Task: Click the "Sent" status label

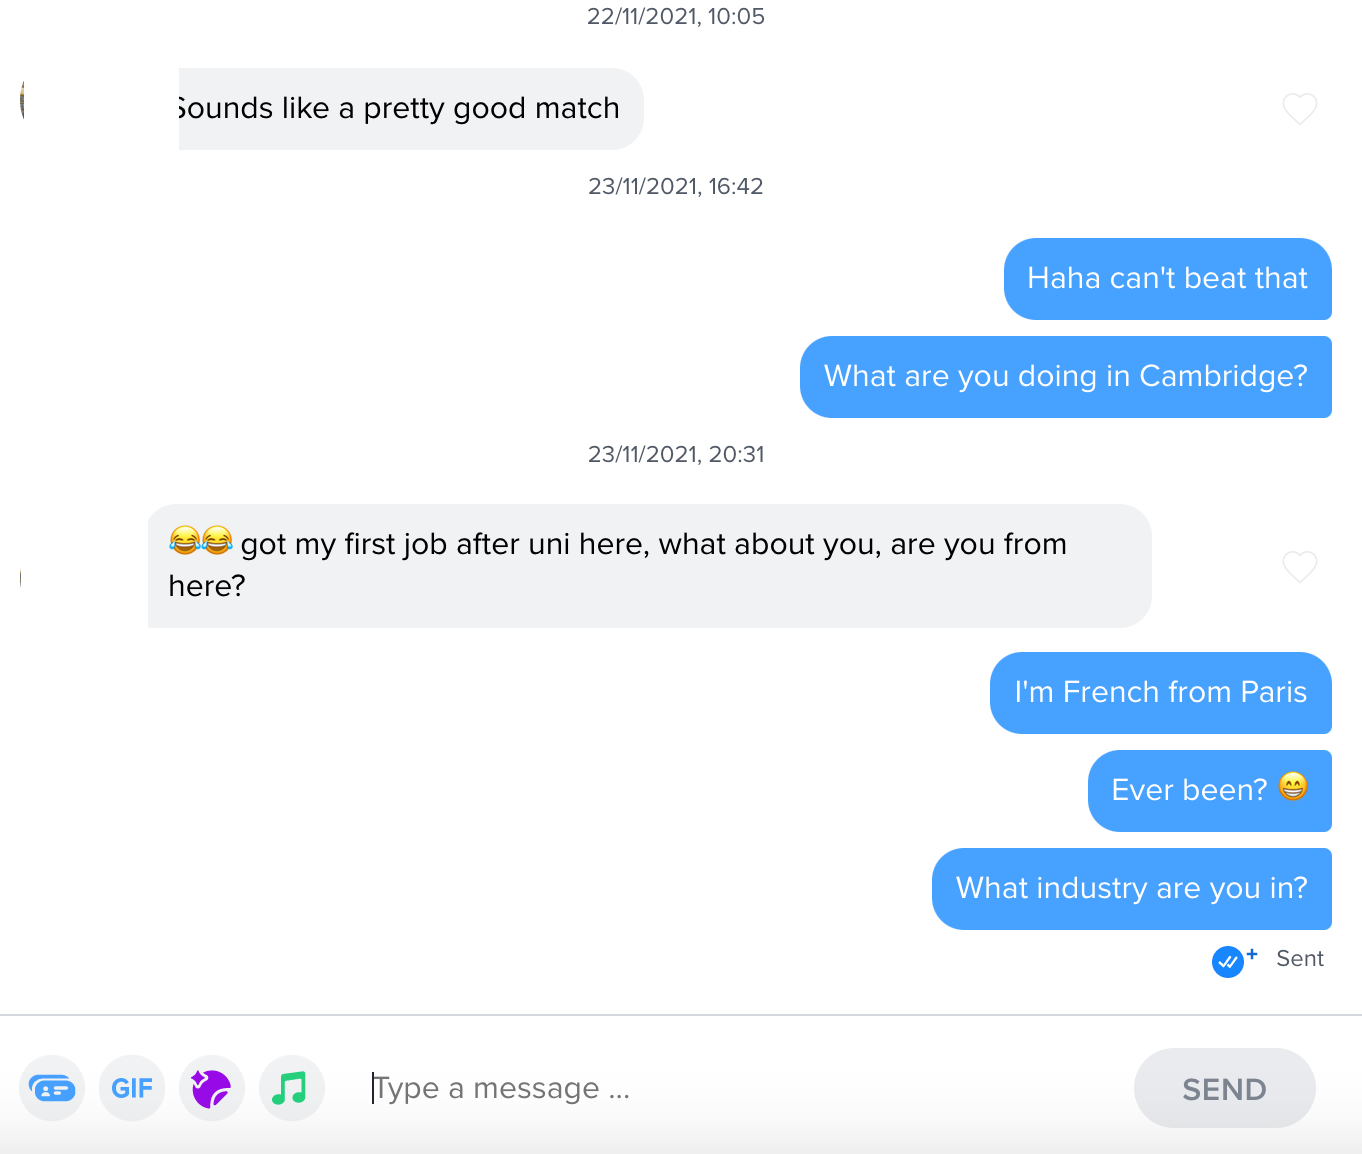Action: pos(1300,959)
